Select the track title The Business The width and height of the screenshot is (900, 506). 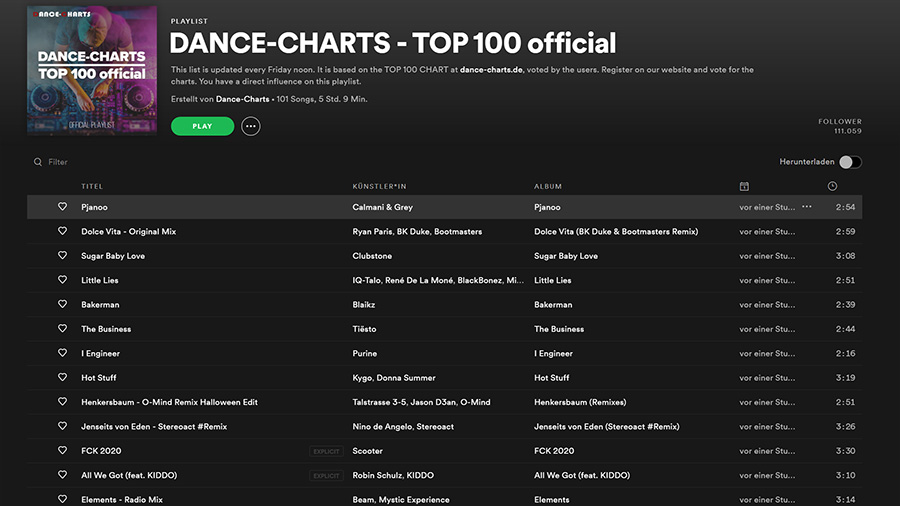[x=106, y=329]
